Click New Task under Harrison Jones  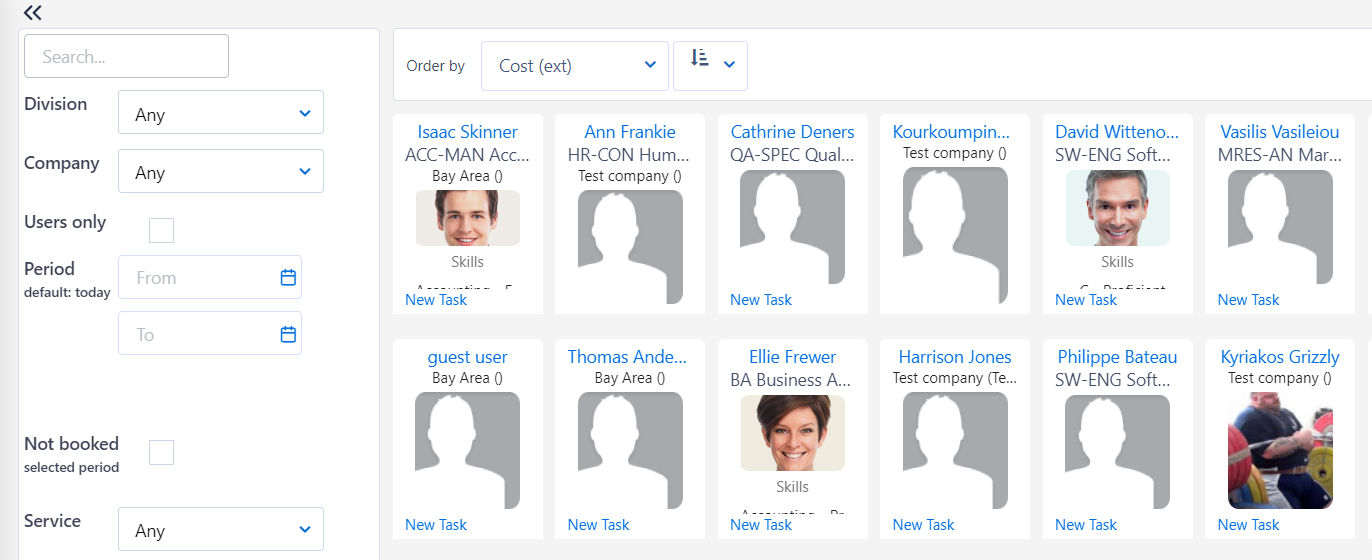(923, 525)
